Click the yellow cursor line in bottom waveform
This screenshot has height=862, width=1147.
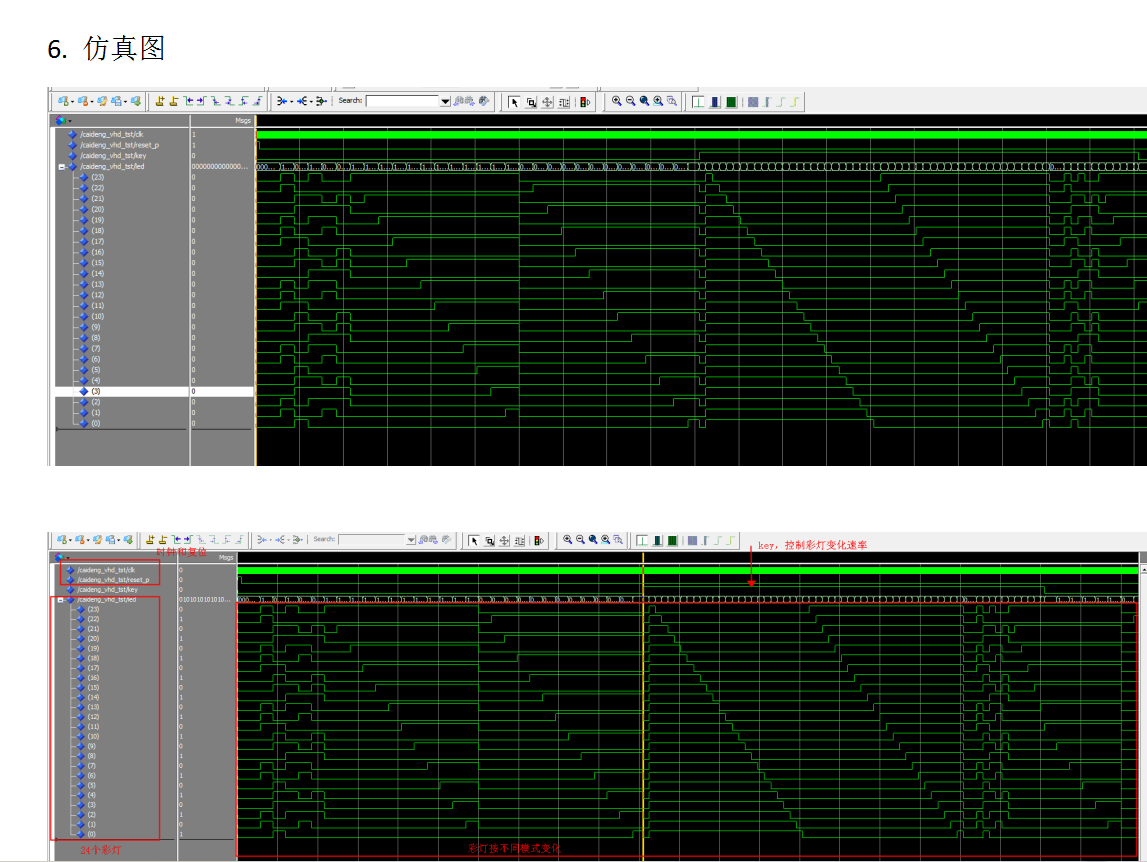(x=643, y=700)
